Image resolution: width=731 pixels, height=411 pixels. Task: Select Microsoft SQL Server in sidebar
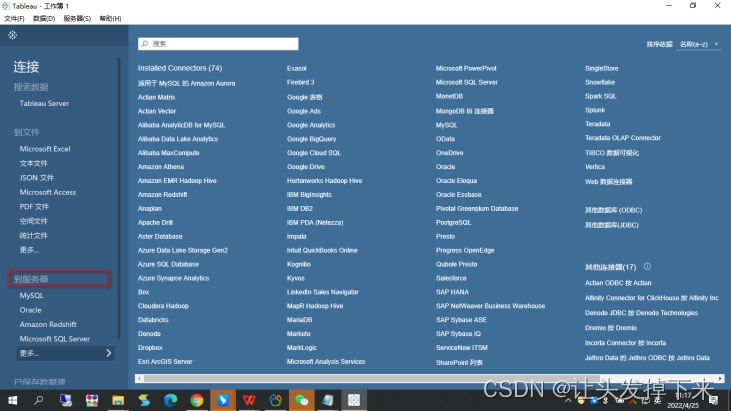[x=55, y=339]
